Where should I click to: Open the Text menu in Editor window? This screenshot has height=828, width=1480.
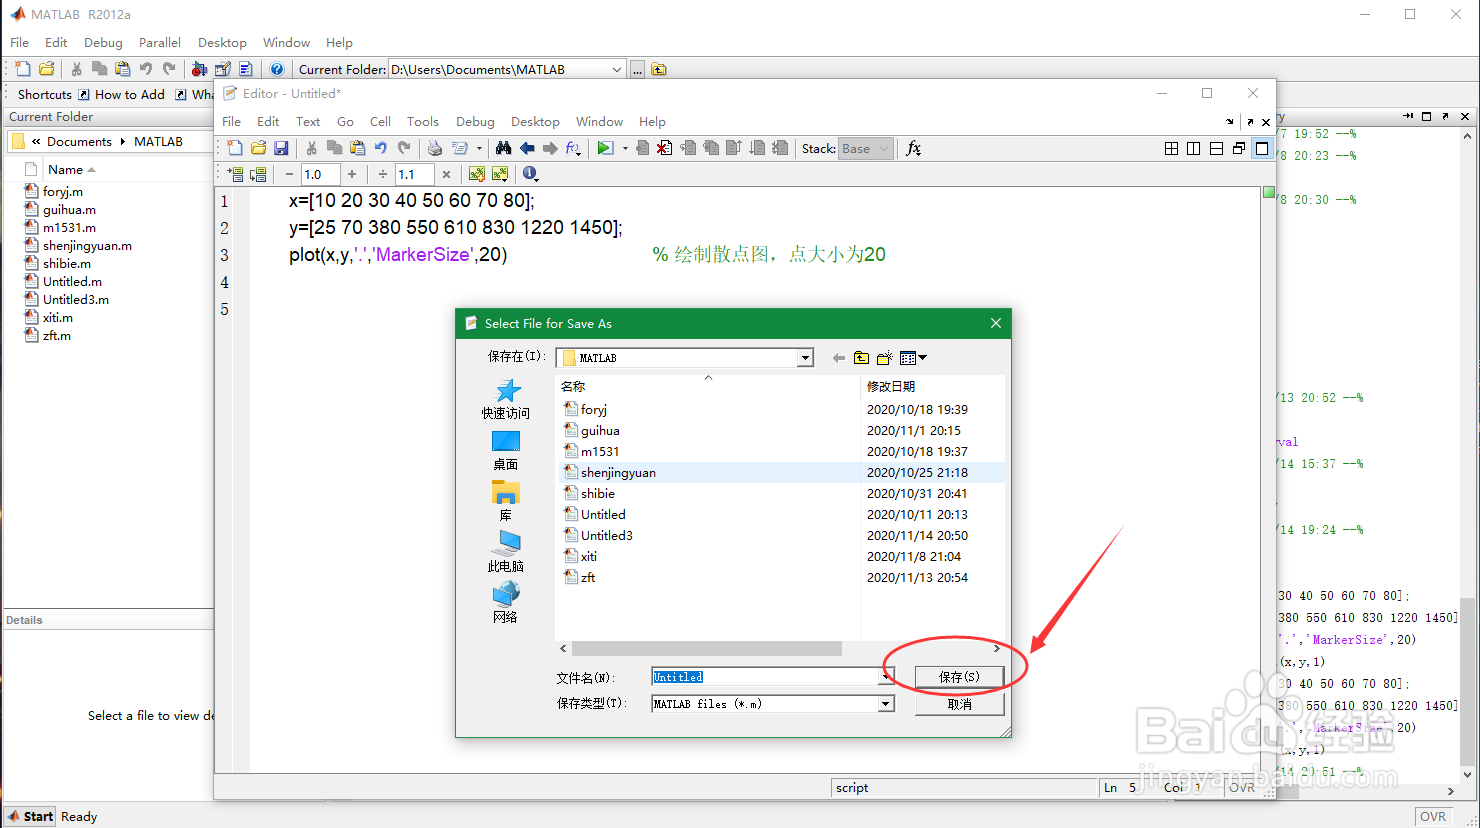[308, 121]
